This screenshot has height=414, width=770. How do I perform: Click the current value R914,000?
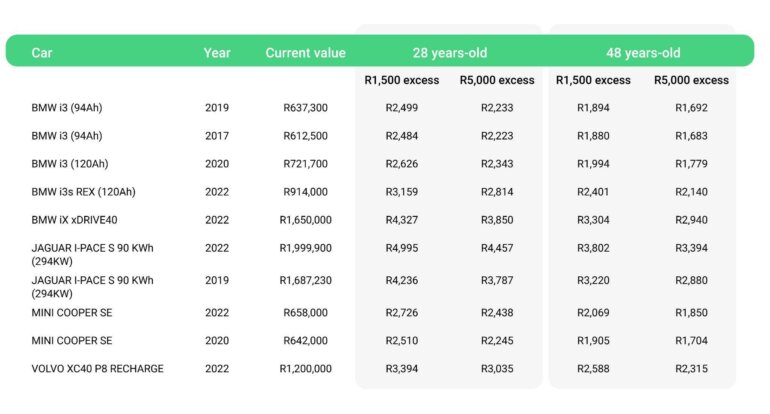point(305,192)
